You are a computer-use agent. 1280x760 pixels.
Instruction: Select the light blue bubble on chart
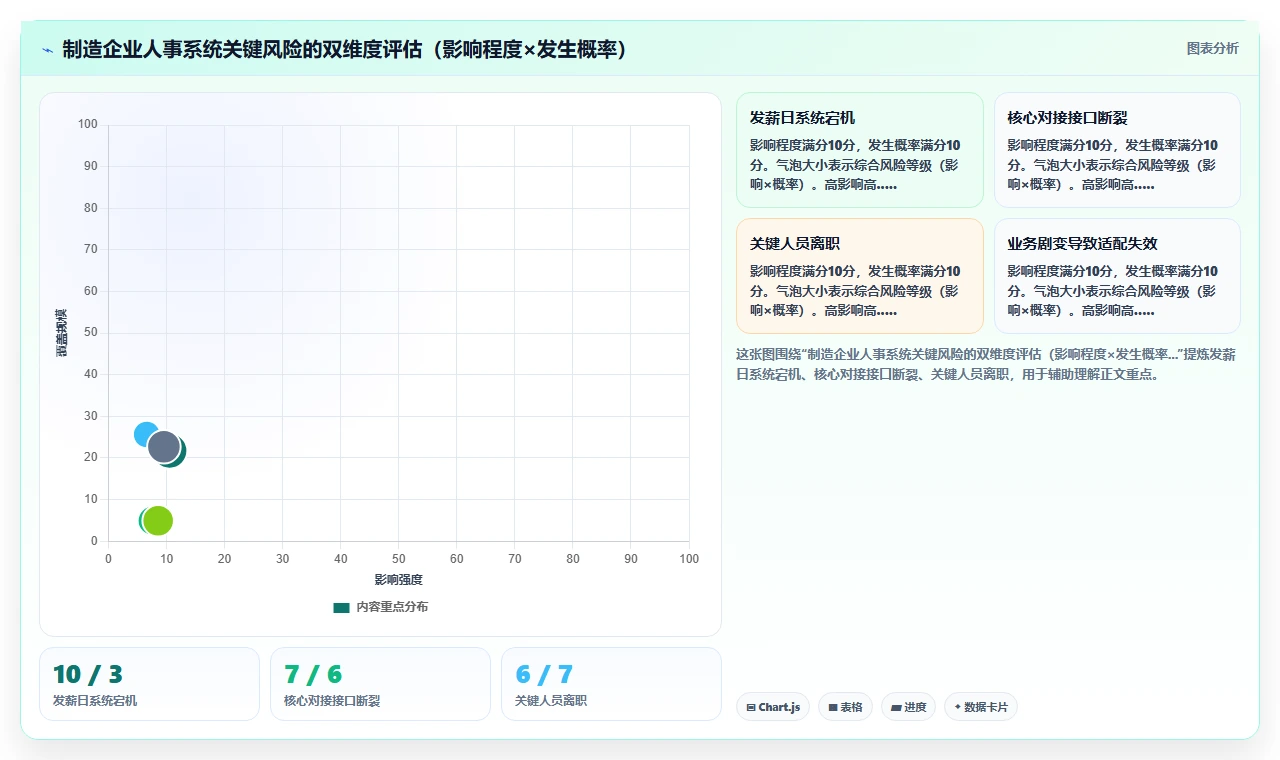tap(146, 435)
